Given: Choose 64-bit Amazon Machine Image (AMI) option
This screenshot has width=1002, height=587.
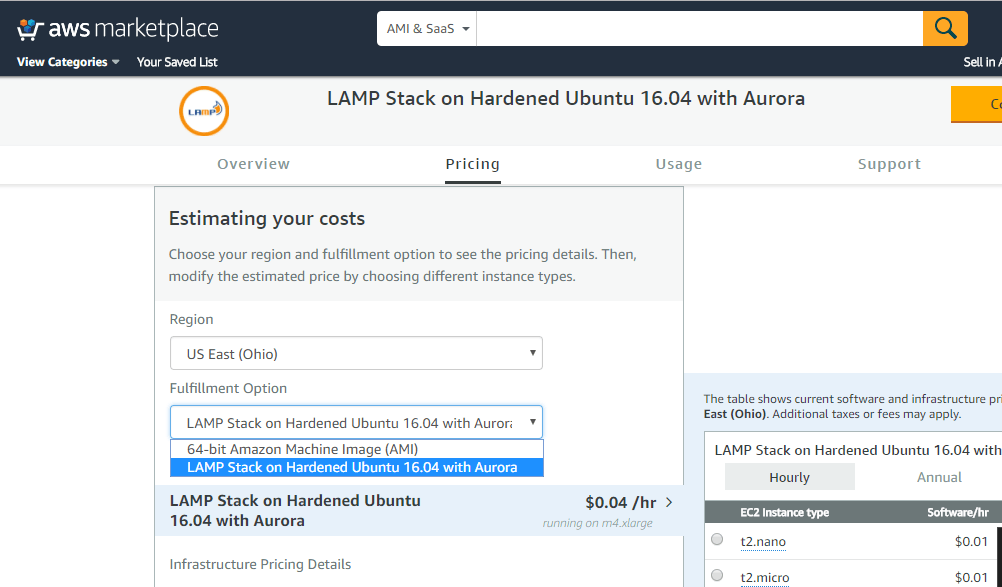Looking at the screenshot, I should click(302, 449).
